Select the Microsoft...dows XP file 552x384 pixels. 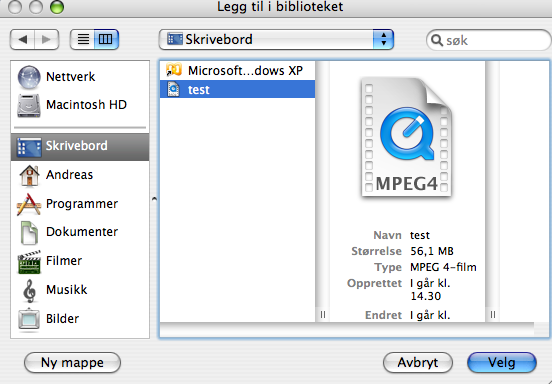tap(237, 71)
